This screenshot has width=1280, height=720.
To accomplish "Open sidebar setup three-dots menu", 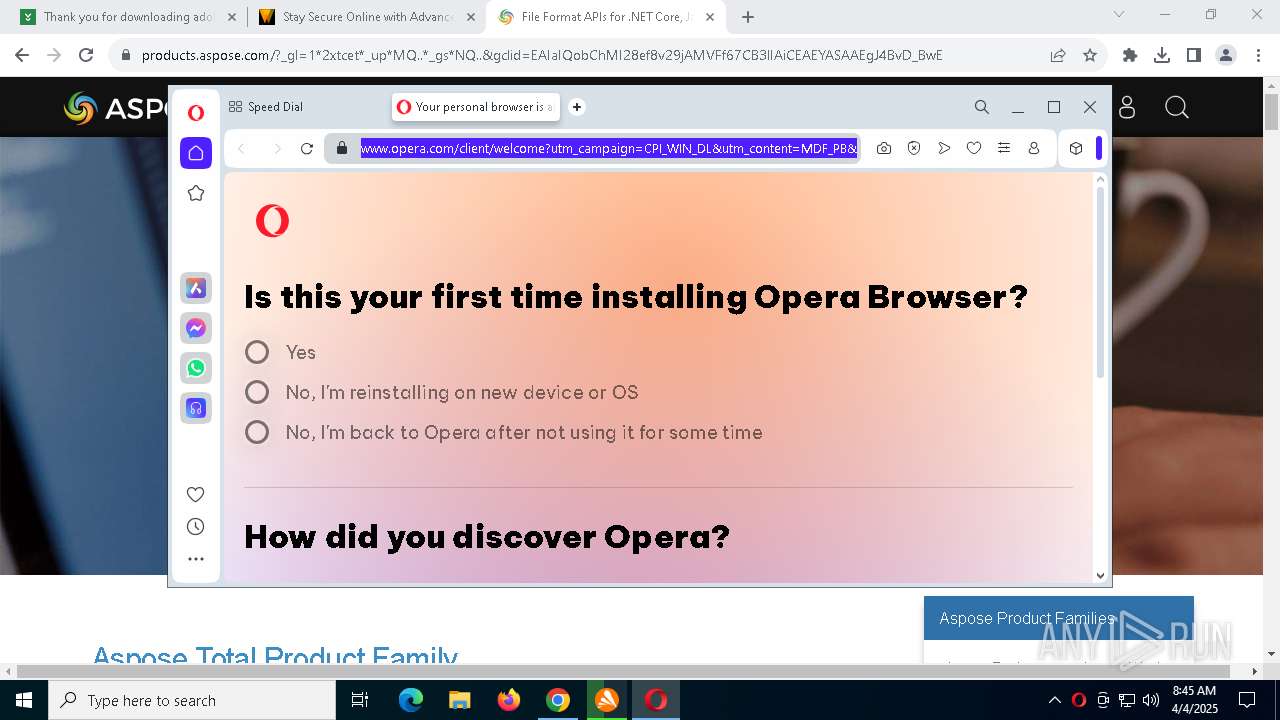I will [196, 559].
